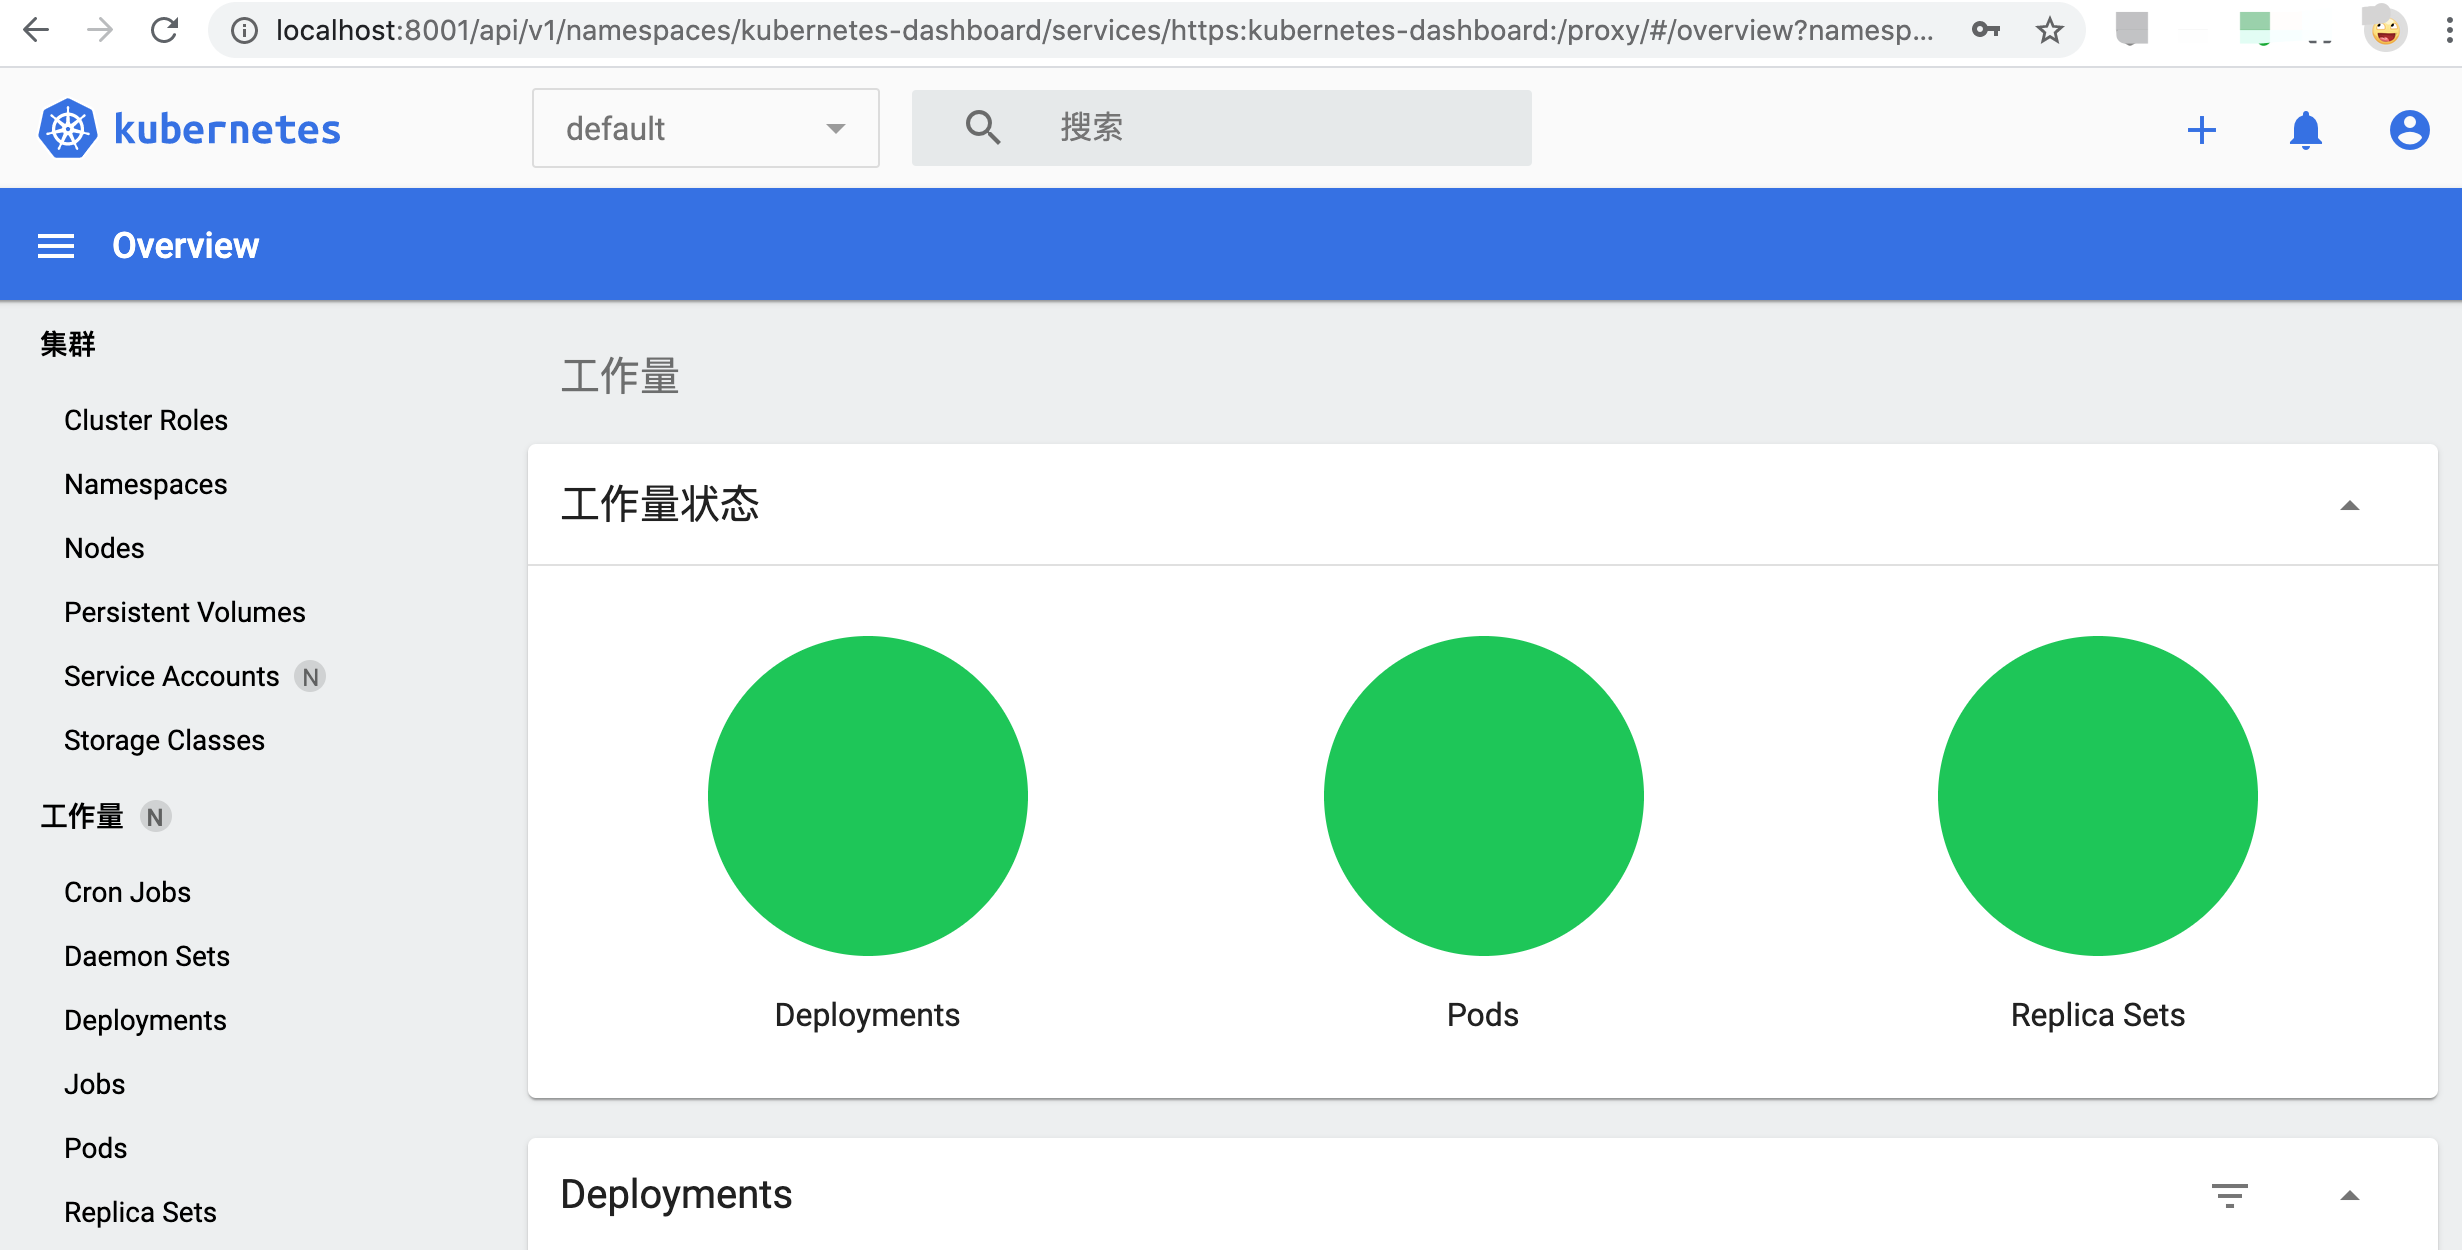
Task: Collapse the 工作量状态 card
Action: coord(2349,506)
